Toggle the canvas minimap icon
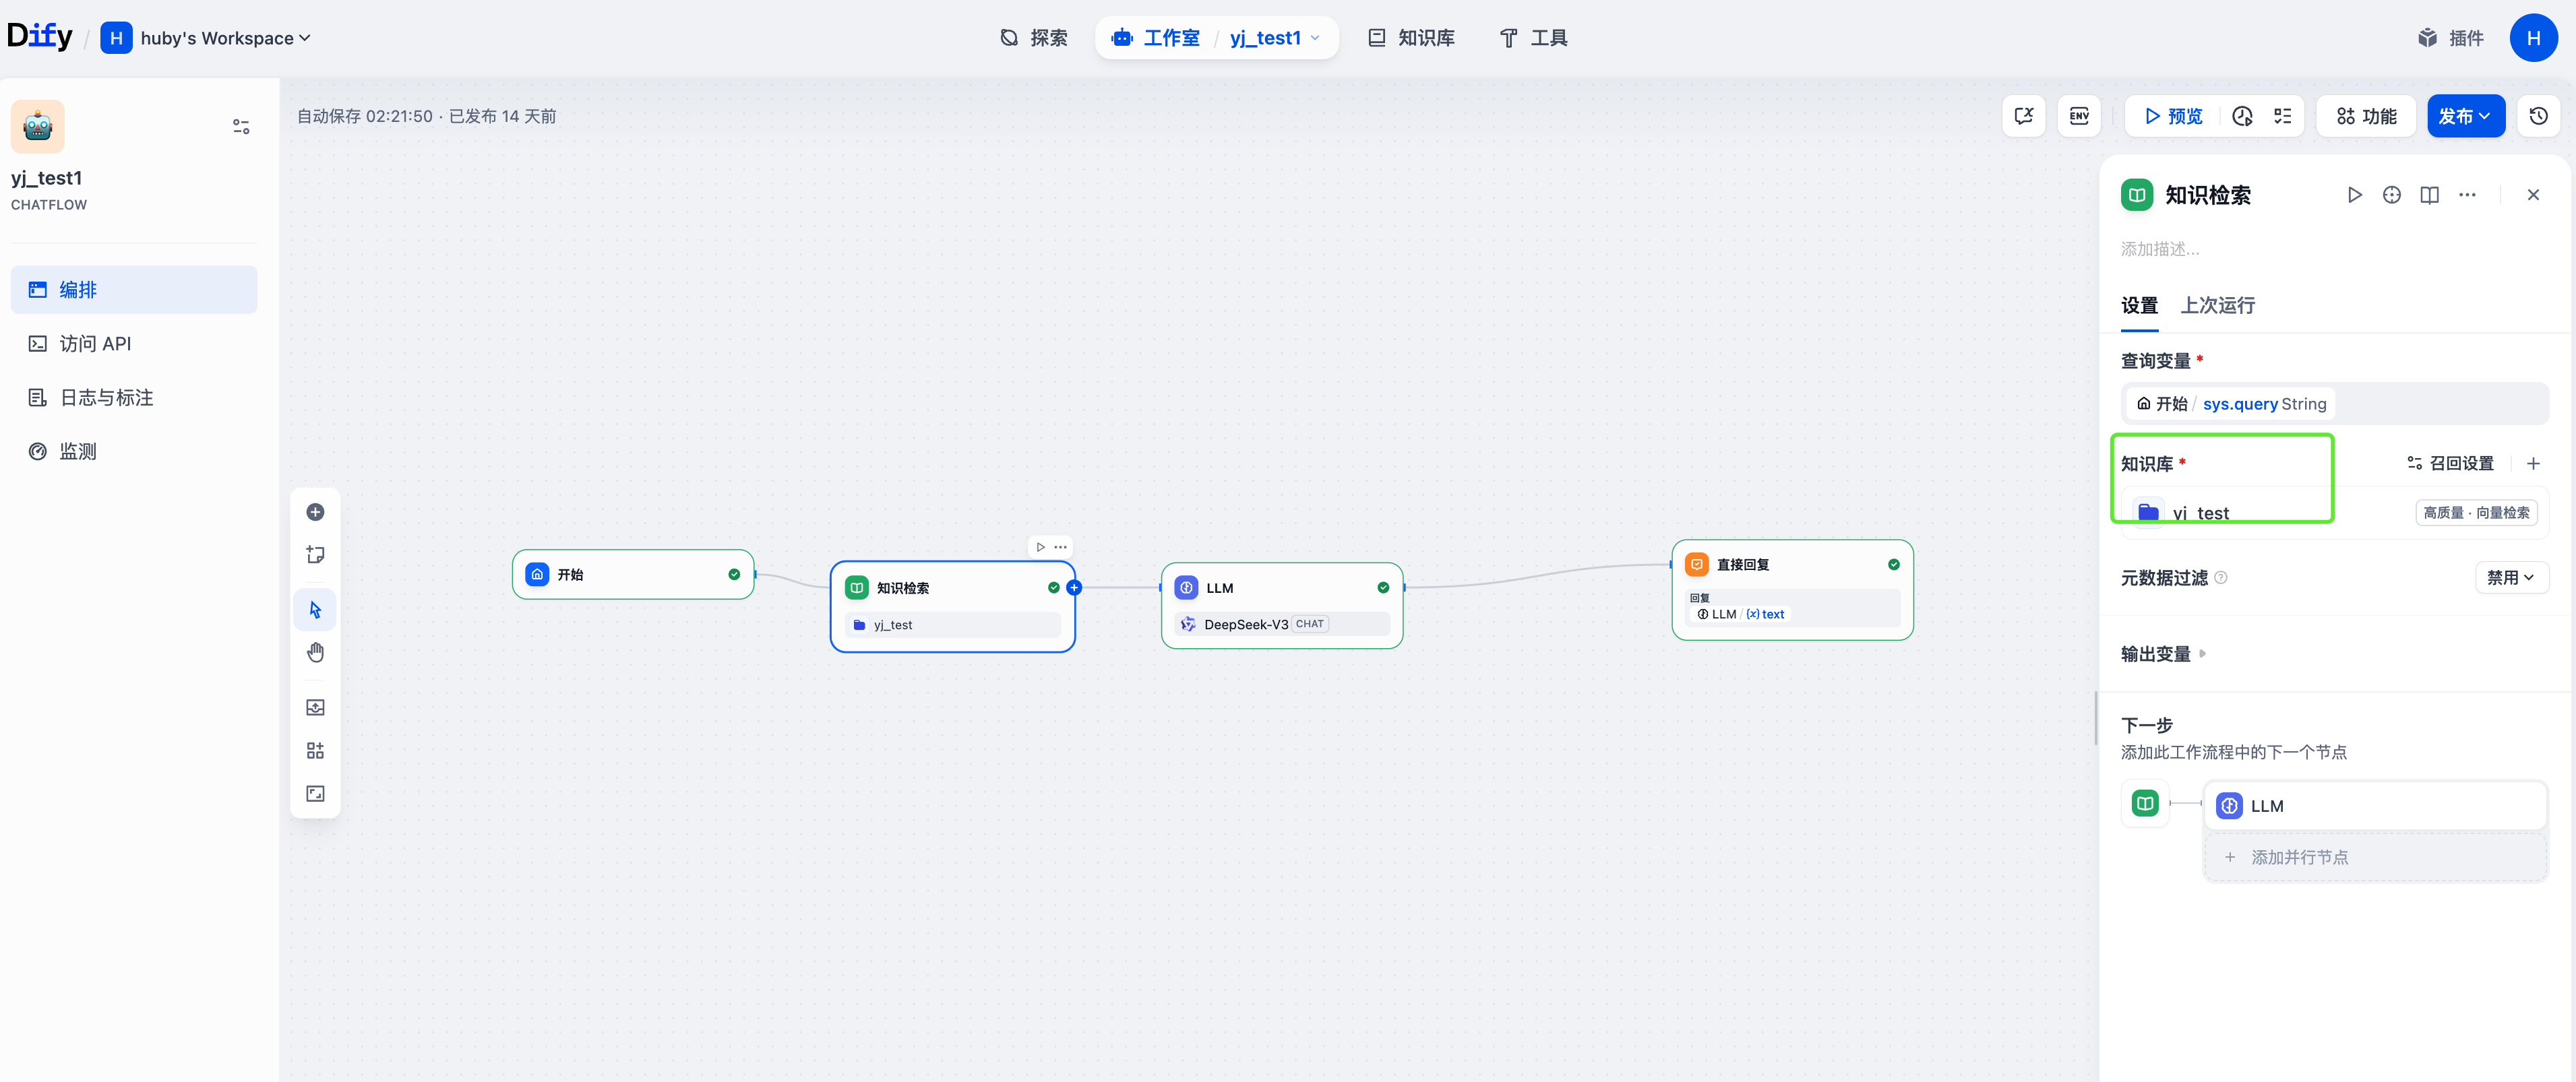 (315, 794)
